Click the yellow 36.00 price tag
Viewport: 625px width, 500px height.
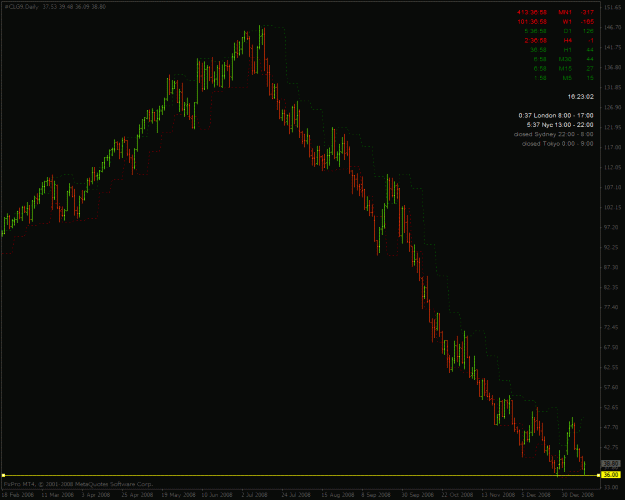tap(611, 475)
